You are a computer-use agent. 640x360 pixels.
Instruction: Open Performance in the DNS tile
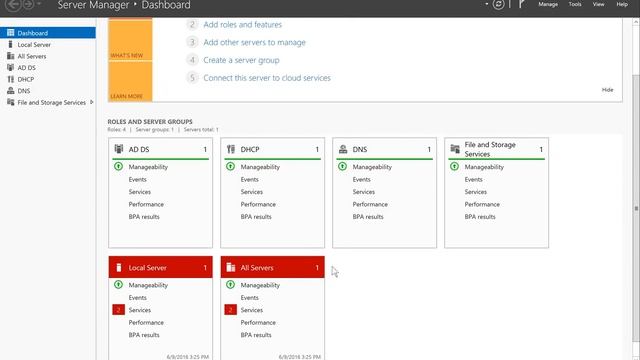[x=370, y=204]
